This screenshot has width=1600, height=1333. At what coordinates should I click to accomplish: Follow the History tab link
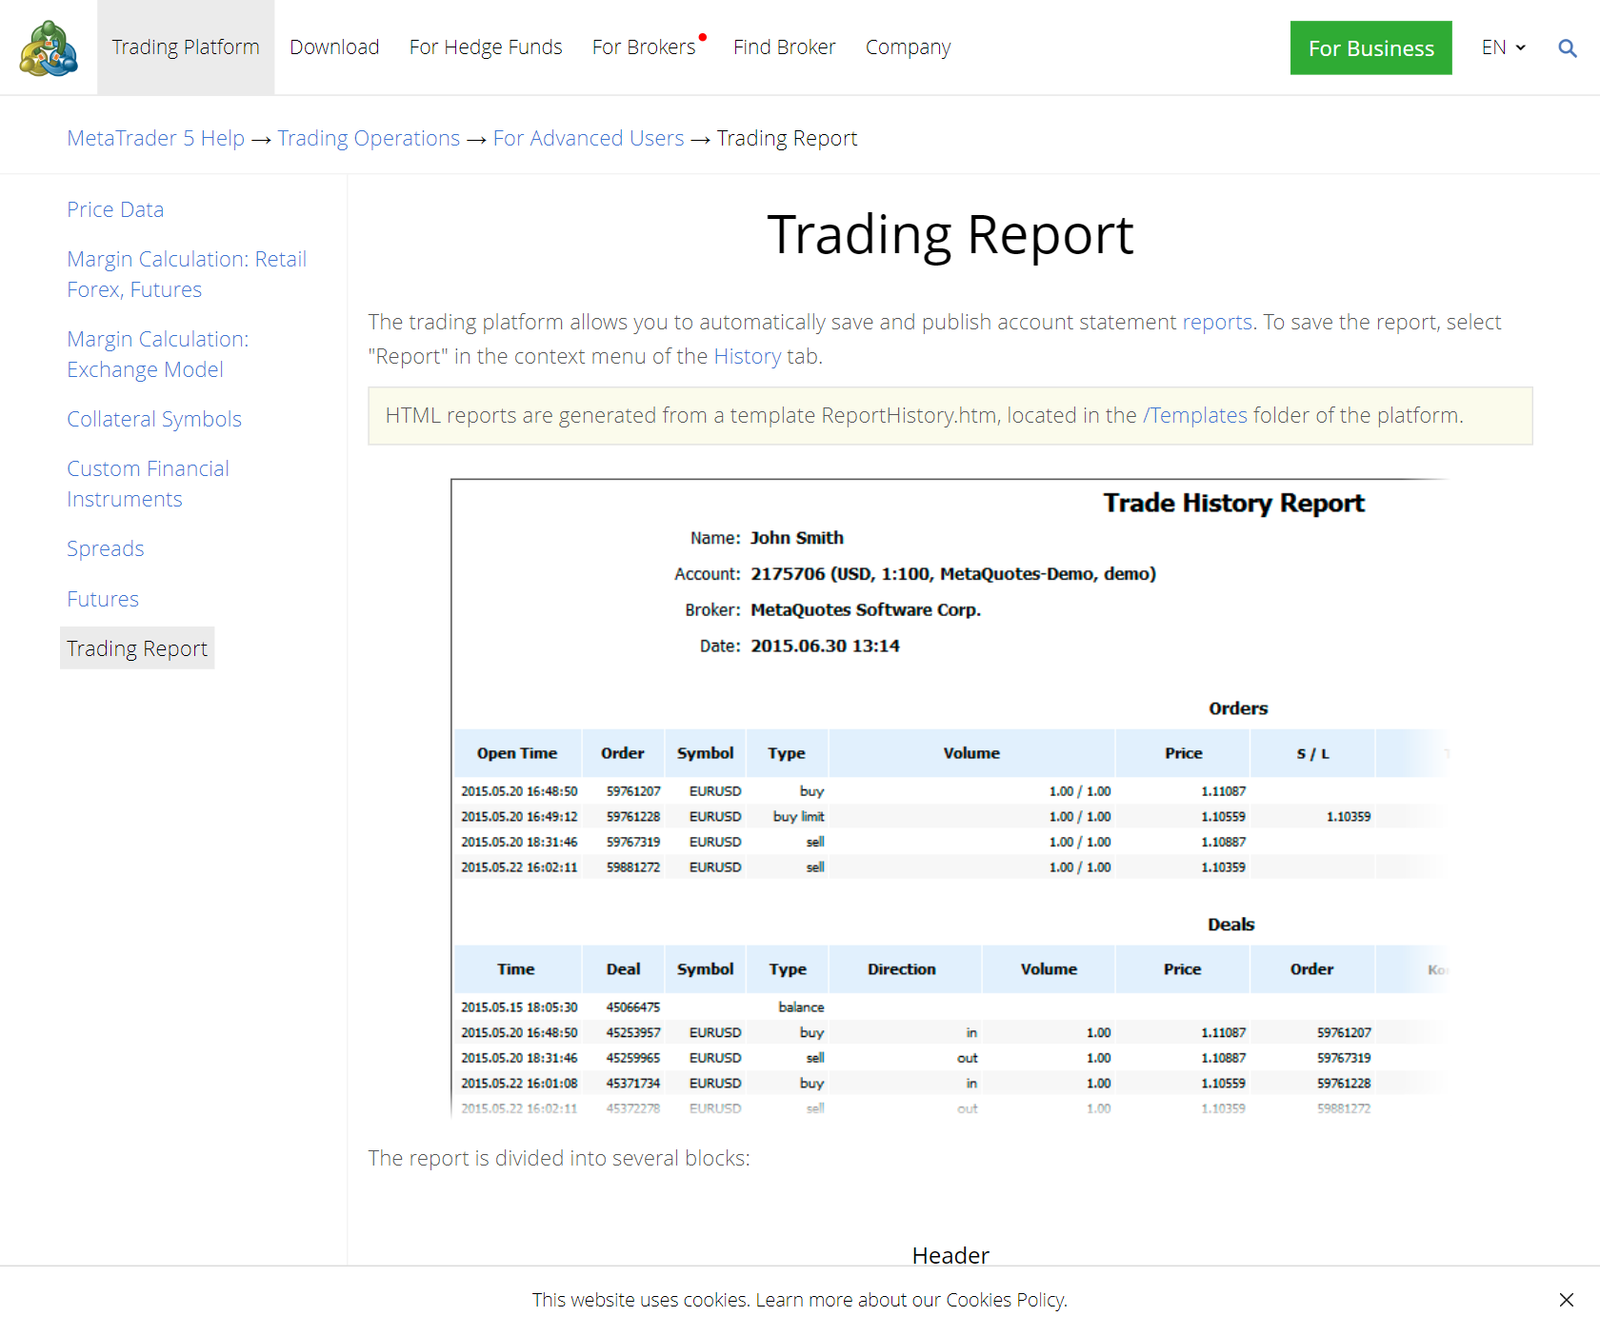point(747,356)
